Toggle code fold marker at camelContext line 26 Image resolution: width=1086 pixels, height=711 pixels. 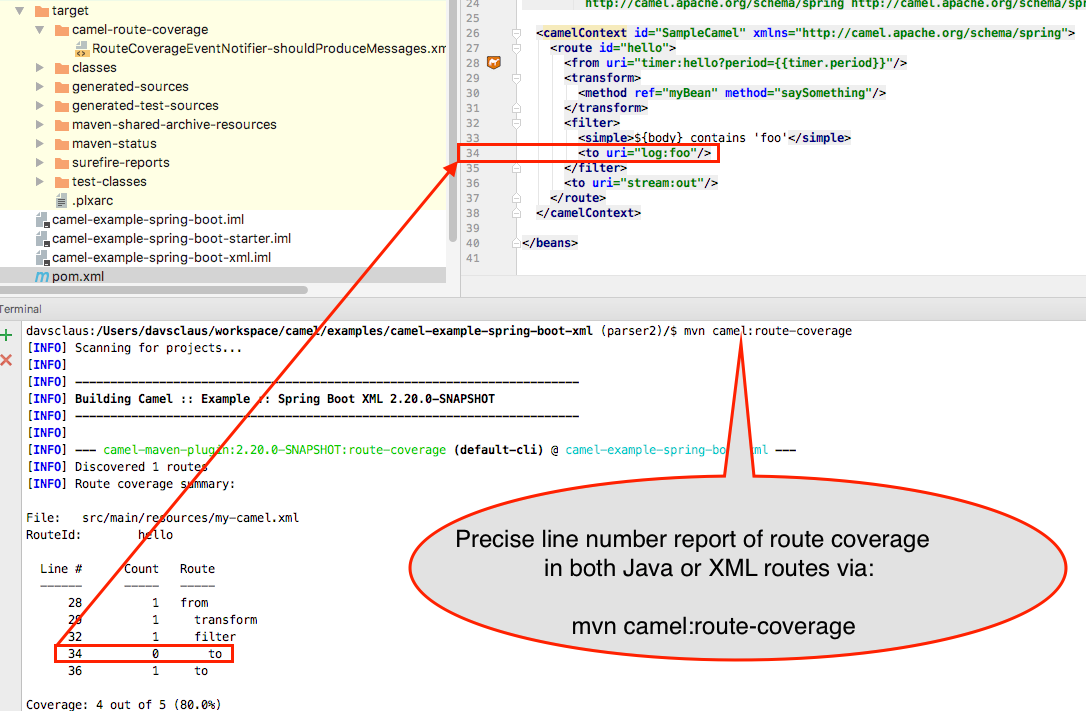pyautogui.click(x=517, y=33)
